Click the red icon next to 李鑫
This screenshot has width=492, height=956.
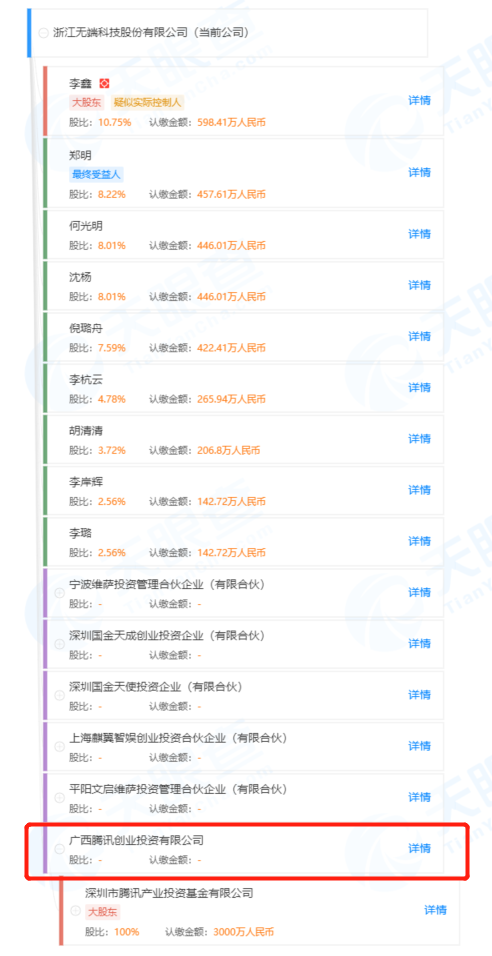pyautogui.click(x=104, y=83)
